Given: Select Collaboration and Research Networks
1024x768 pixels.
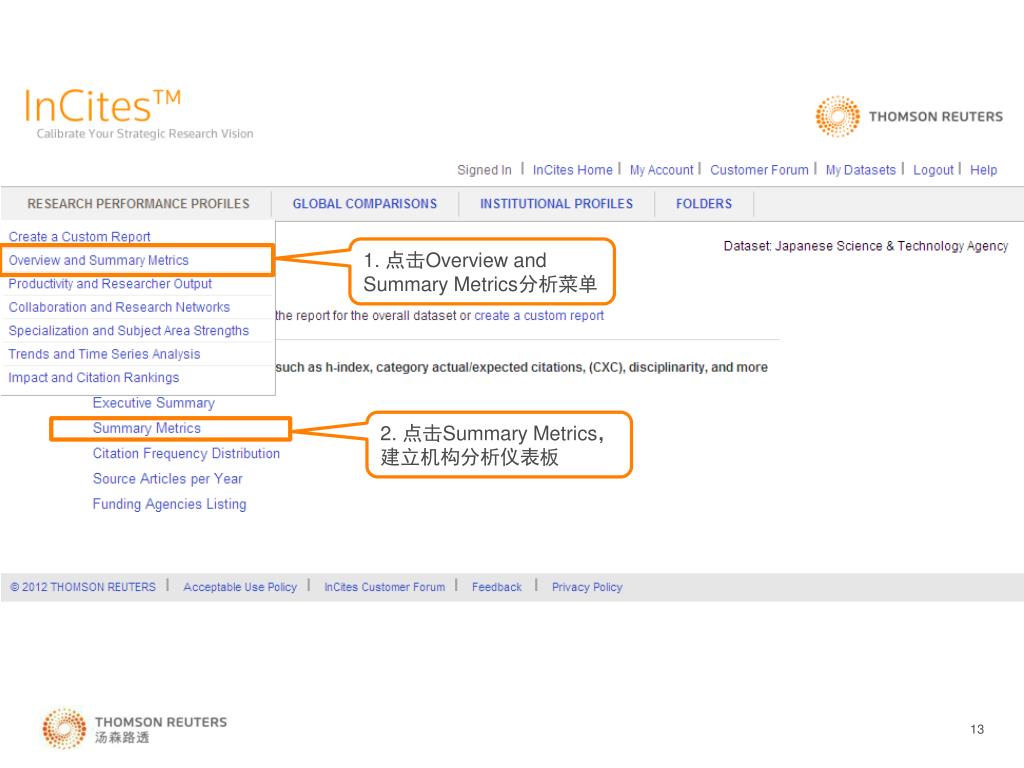Looking at the screenshot, I should pos(119,307).
